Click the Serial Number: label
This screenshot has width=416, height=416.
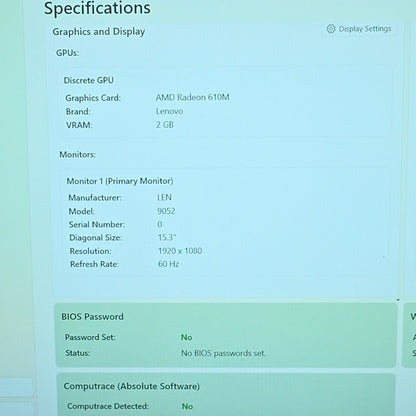(97, 225)
